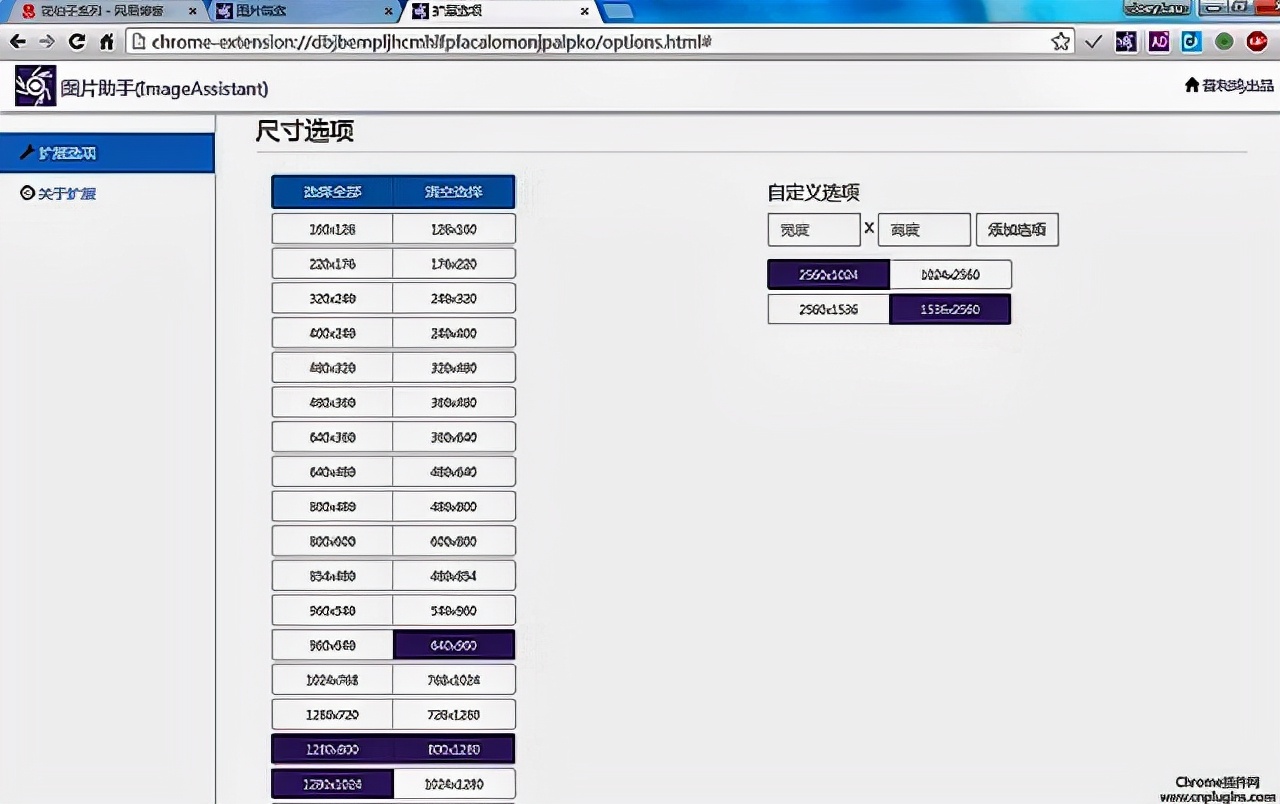Toggle the 720x1280 size option
1280x804 pixels.
(x=454, y=715)
